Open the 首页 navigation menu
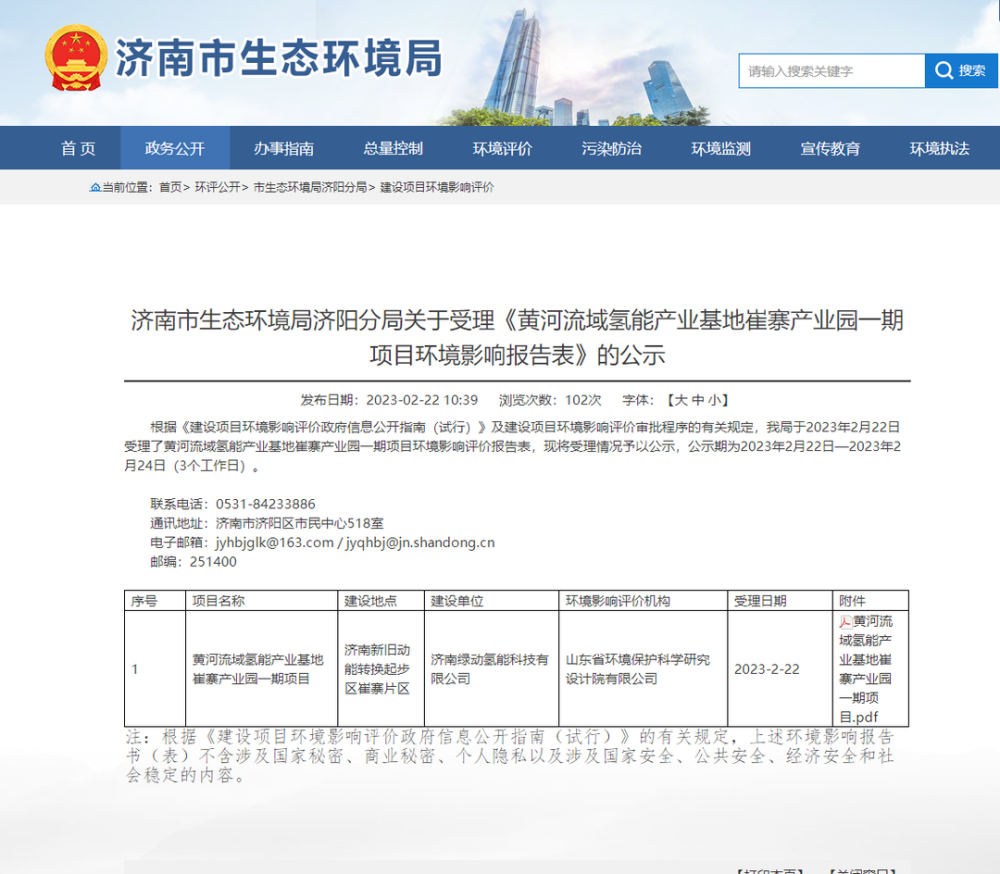 78,149
